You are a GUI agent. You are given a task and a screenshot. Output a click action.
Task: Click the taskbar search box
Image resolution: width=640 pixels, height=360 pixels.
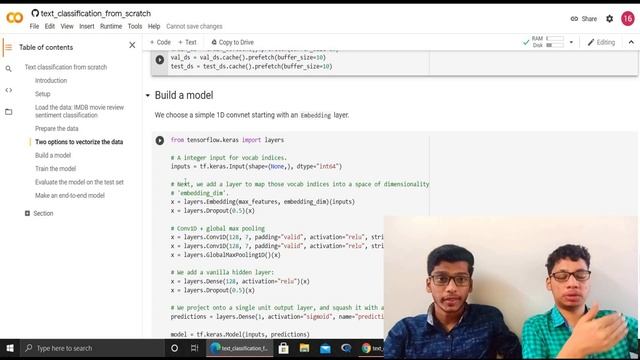pos(92,348)
